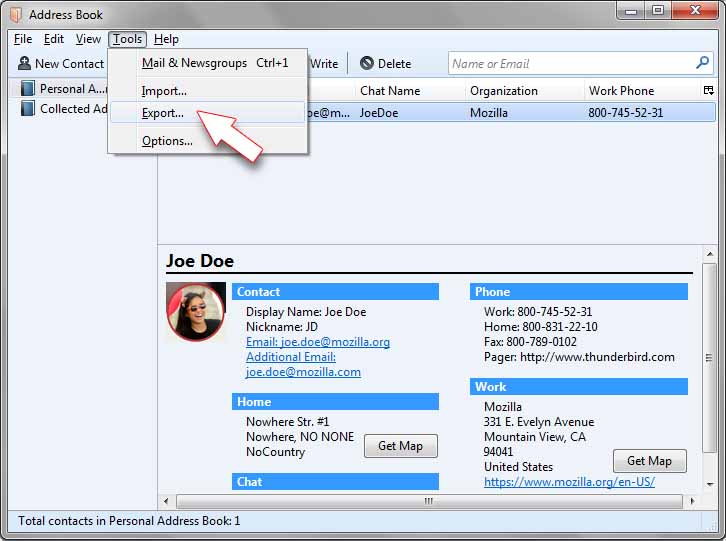Image resolution: width=726 pixels, height=541 pixels.
Task: Minimize the Address Book window
Action: (631, 10)
